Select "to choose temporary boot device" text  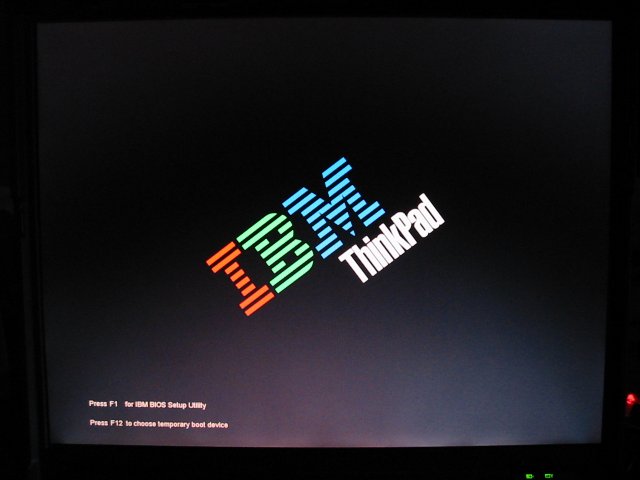point(177,424)
